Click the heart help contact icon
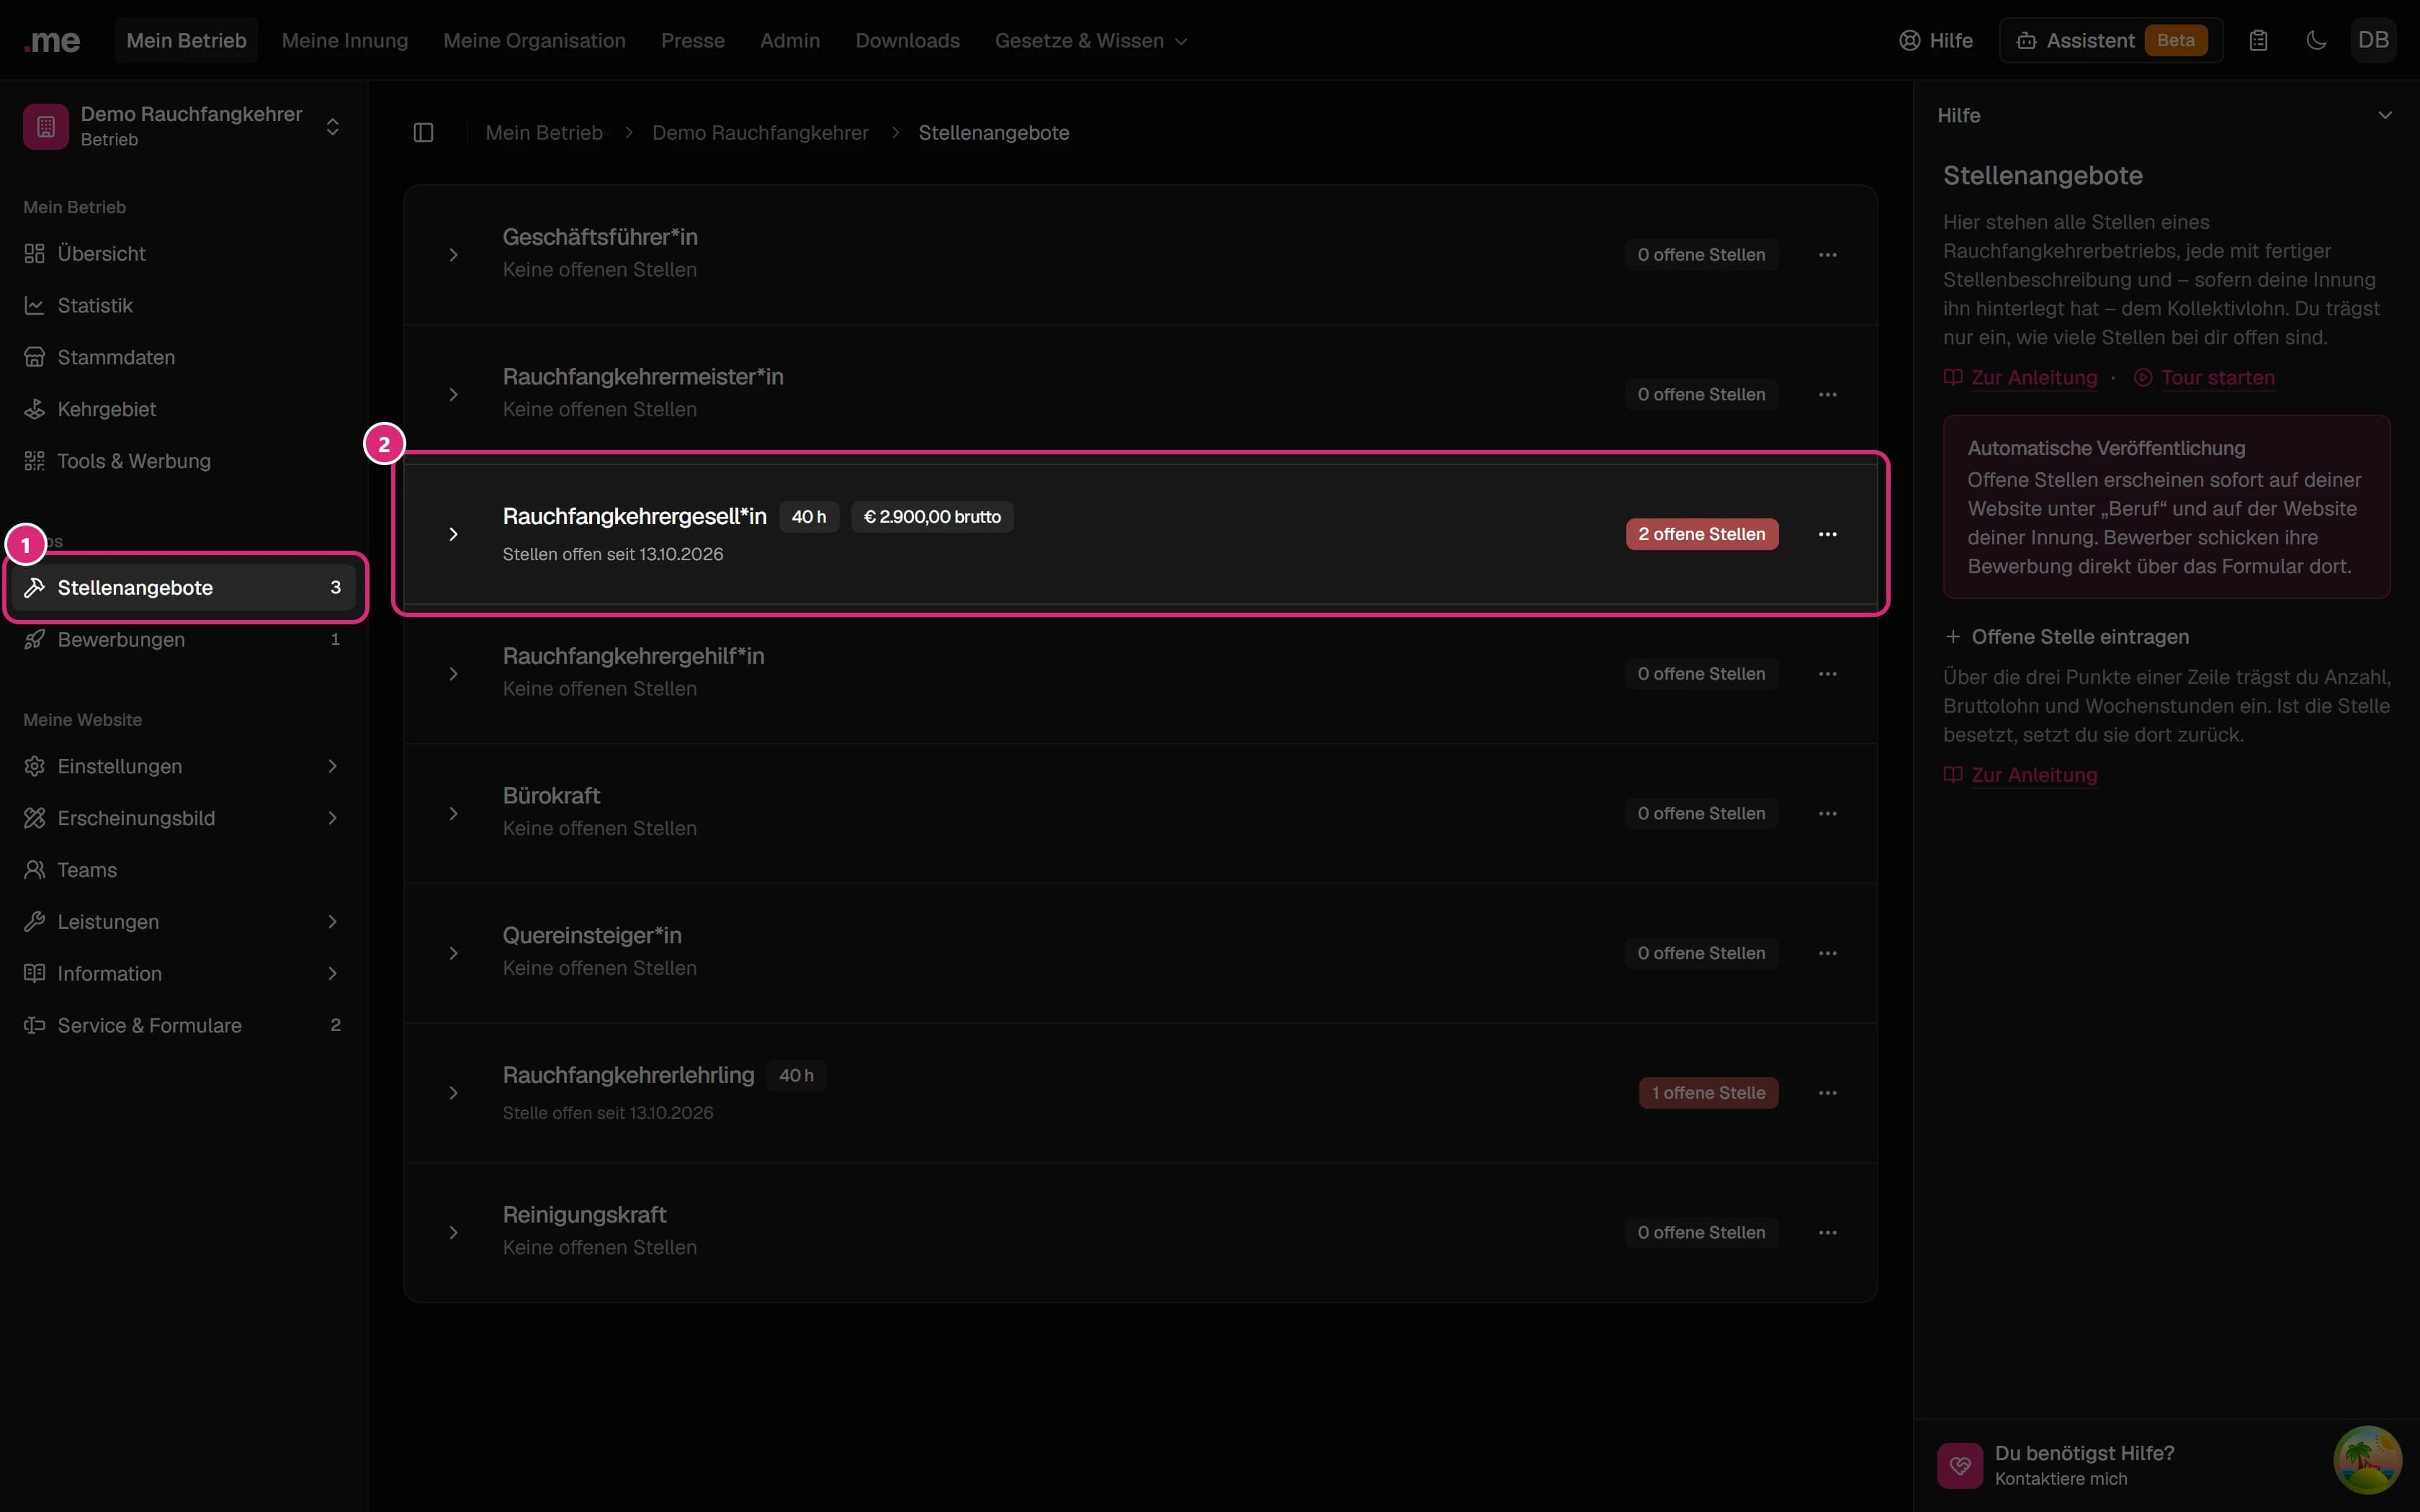 click(x=1959, y=1465)
